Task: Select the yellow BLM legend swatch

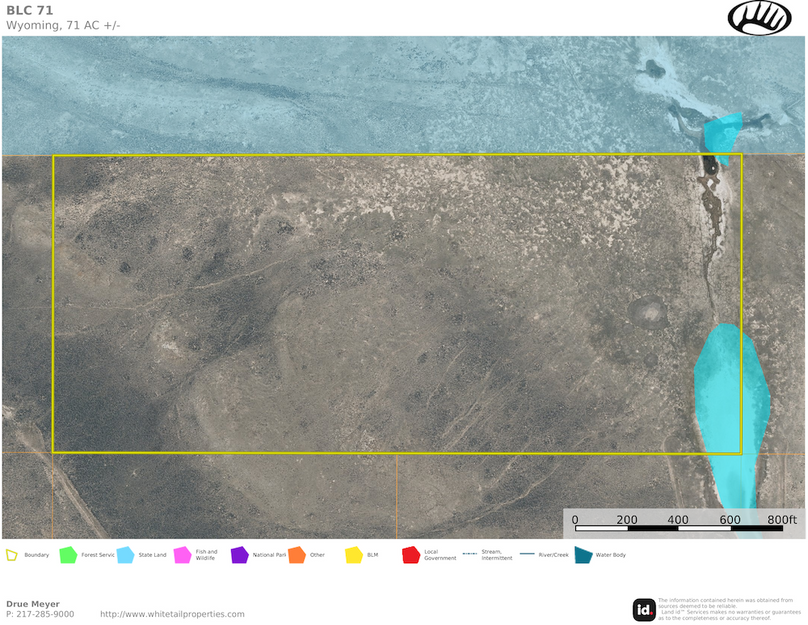Action: [x=353, y=555]
